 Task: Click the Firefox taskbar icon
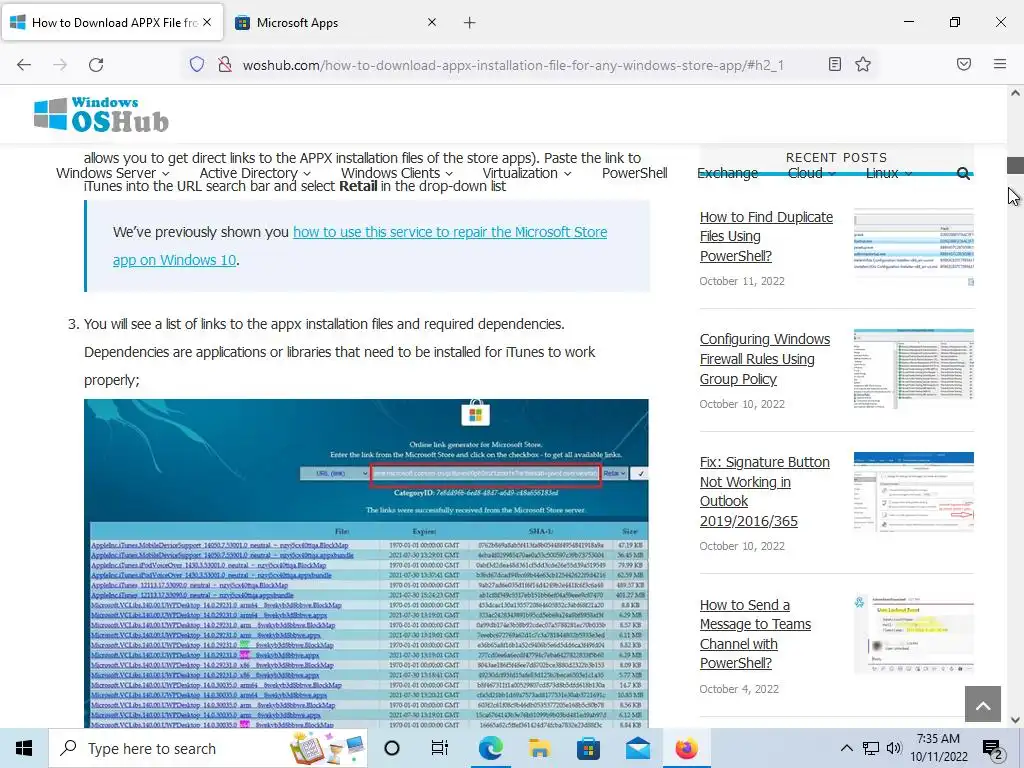686,748
